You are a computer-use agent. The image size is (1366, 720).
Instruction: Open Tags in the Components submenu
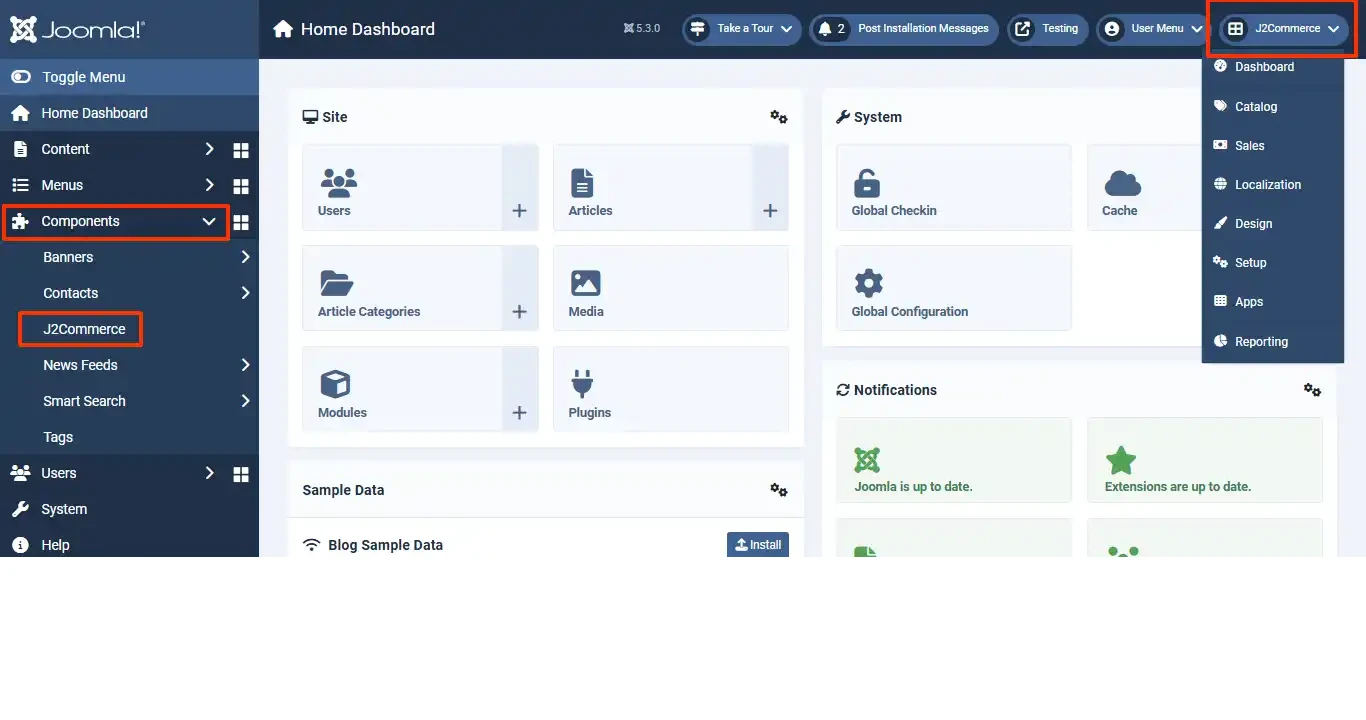(x=58, y=437)
